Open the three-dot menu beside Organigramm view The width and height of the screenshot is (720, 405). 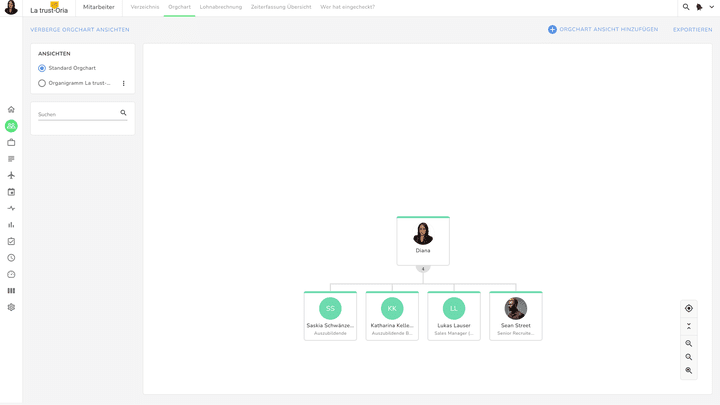click(x=124, y=83)
